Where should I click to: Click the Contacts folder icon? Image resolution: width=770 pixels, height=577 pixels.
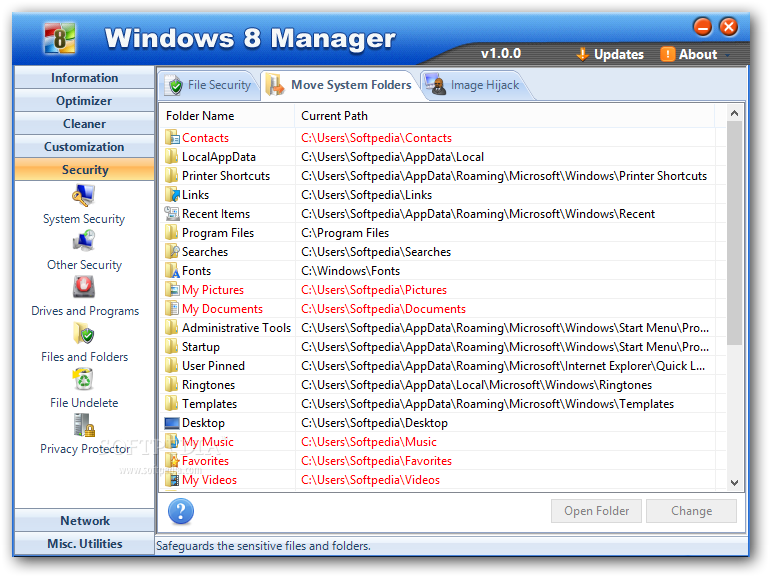[x=172, y=137]
